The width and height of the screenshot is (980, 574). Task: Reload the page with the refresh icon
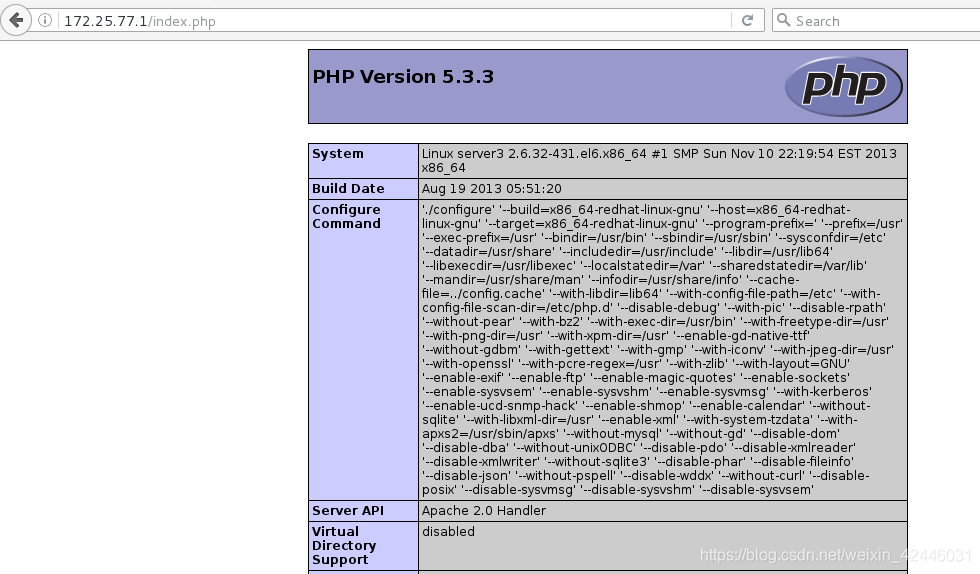[747, 21]
